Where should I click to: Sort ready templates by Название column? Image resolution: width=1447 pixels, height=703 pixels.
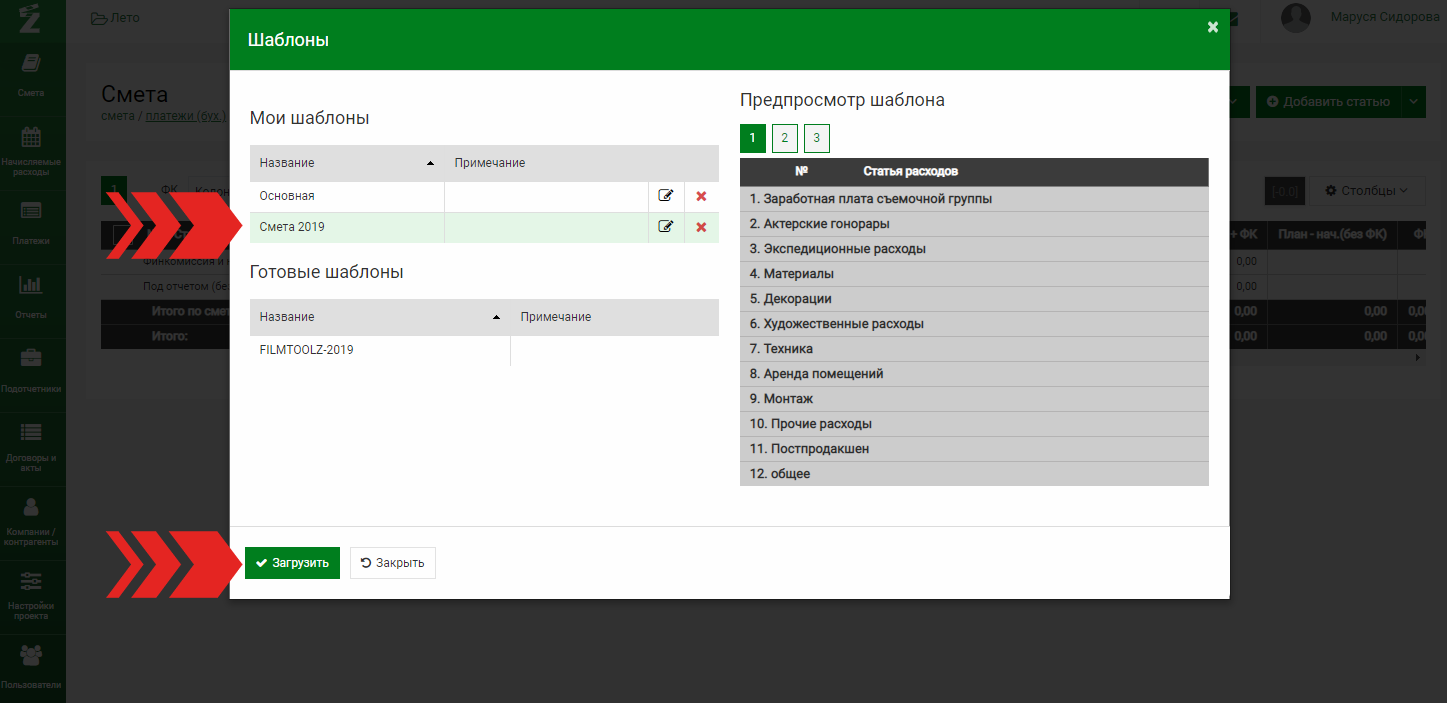[x=379, y=317]
